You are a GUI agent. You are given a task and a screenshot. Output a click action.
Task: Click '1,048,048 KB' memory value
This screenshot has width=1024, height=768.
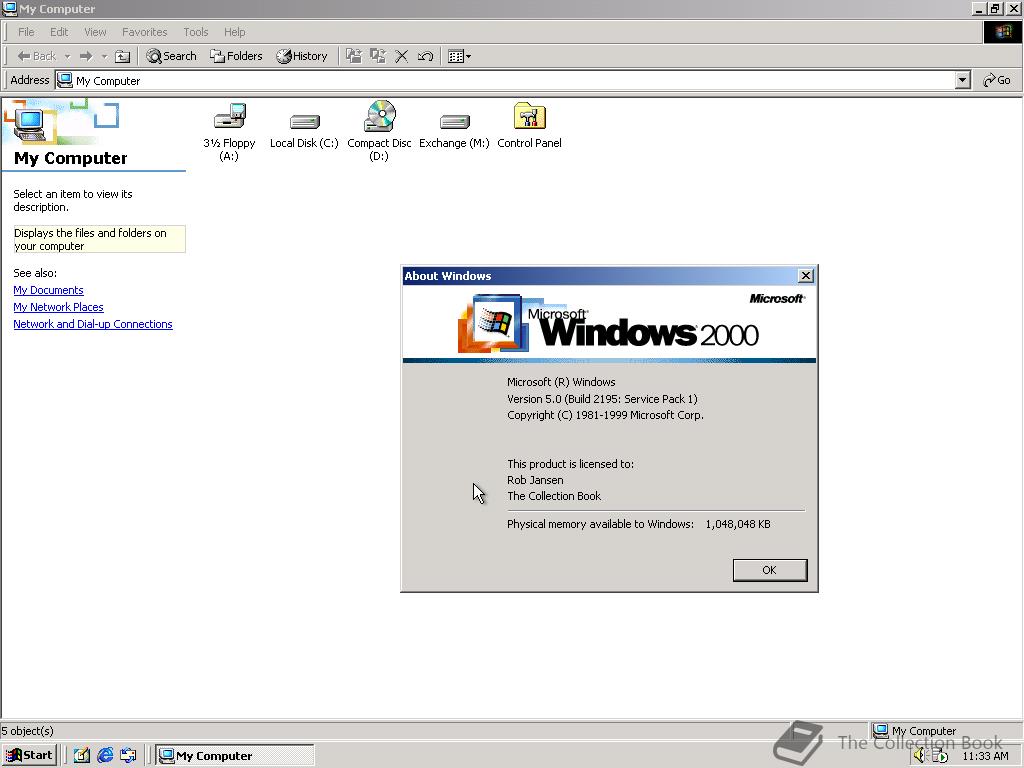738,524
